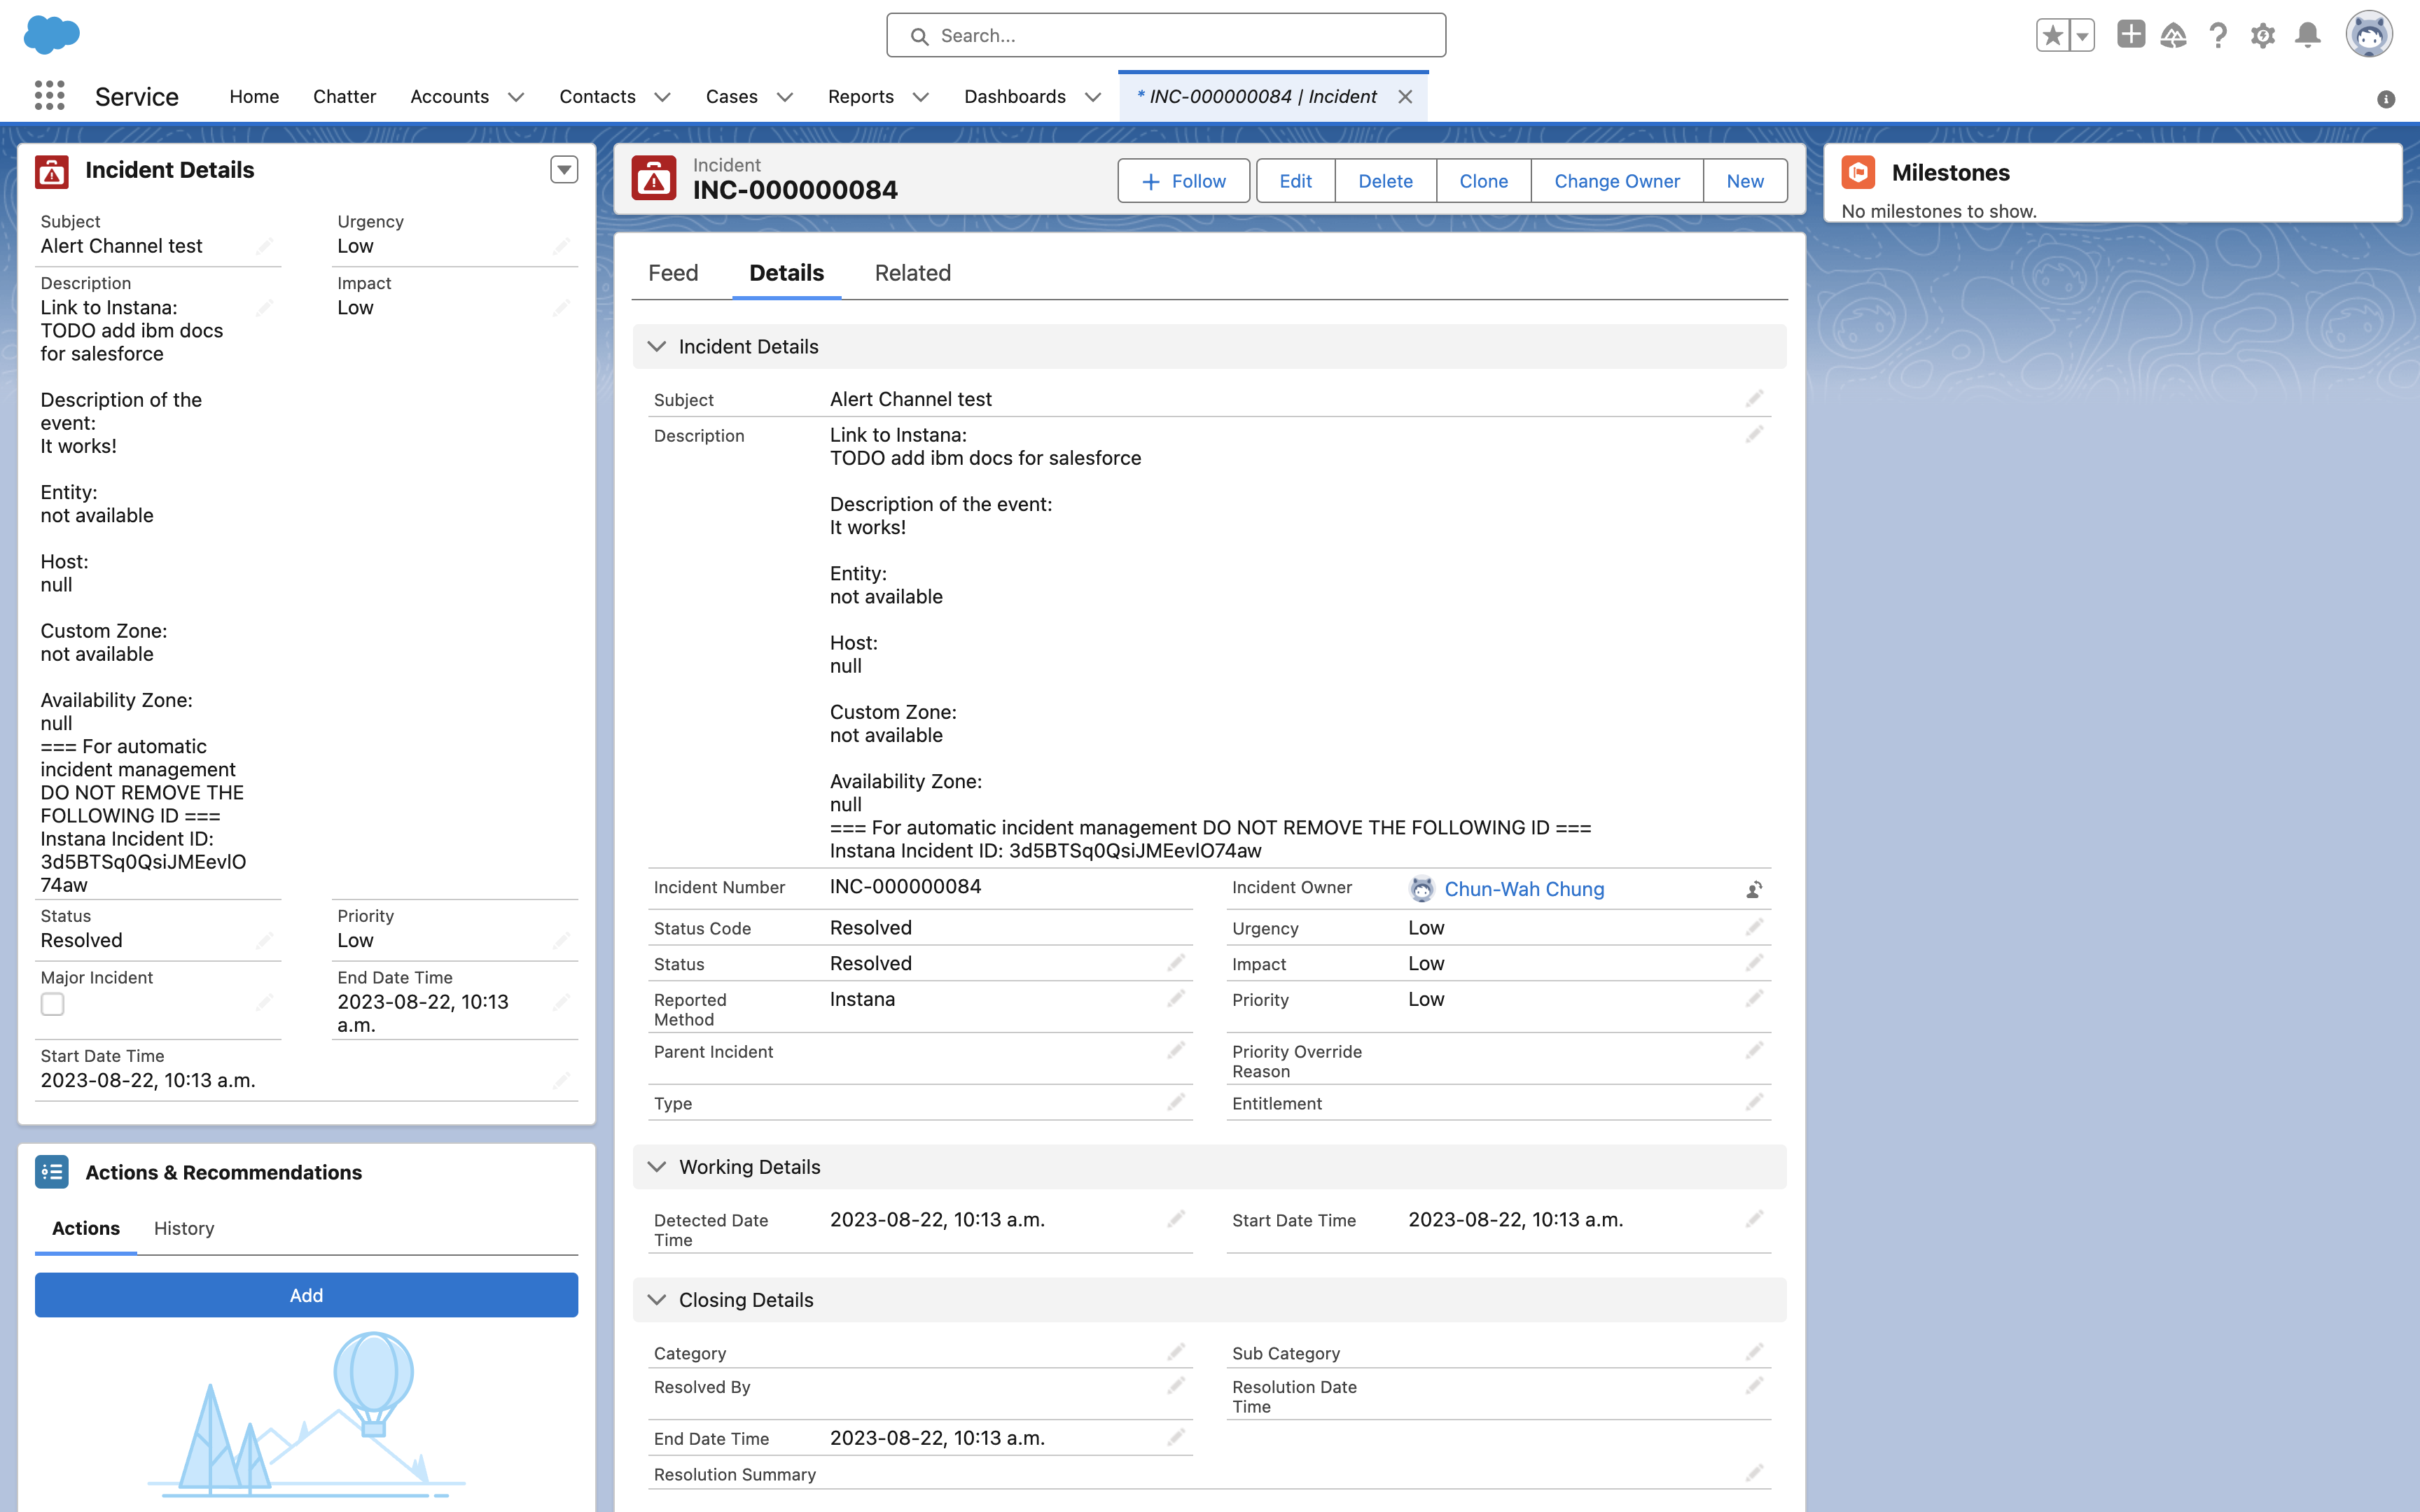The image size is (2420, 1512).
Task: Open the App Launcher grid icon
Action: pos(49,96)
